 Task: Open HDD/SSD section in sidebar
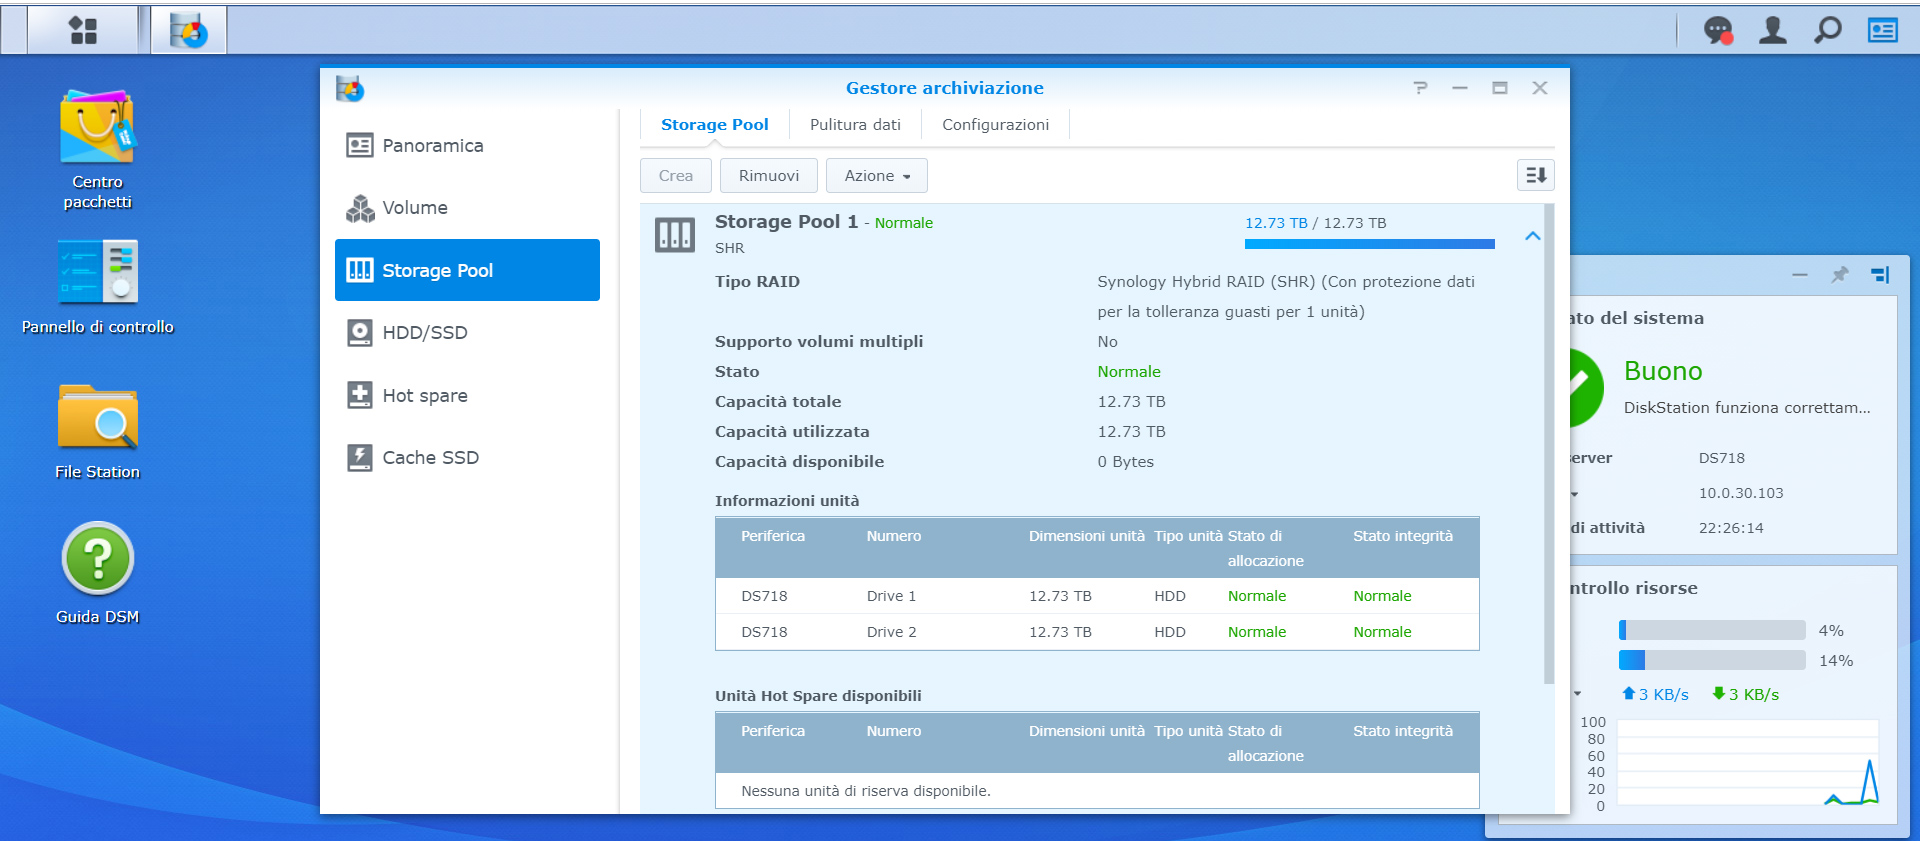467,333
